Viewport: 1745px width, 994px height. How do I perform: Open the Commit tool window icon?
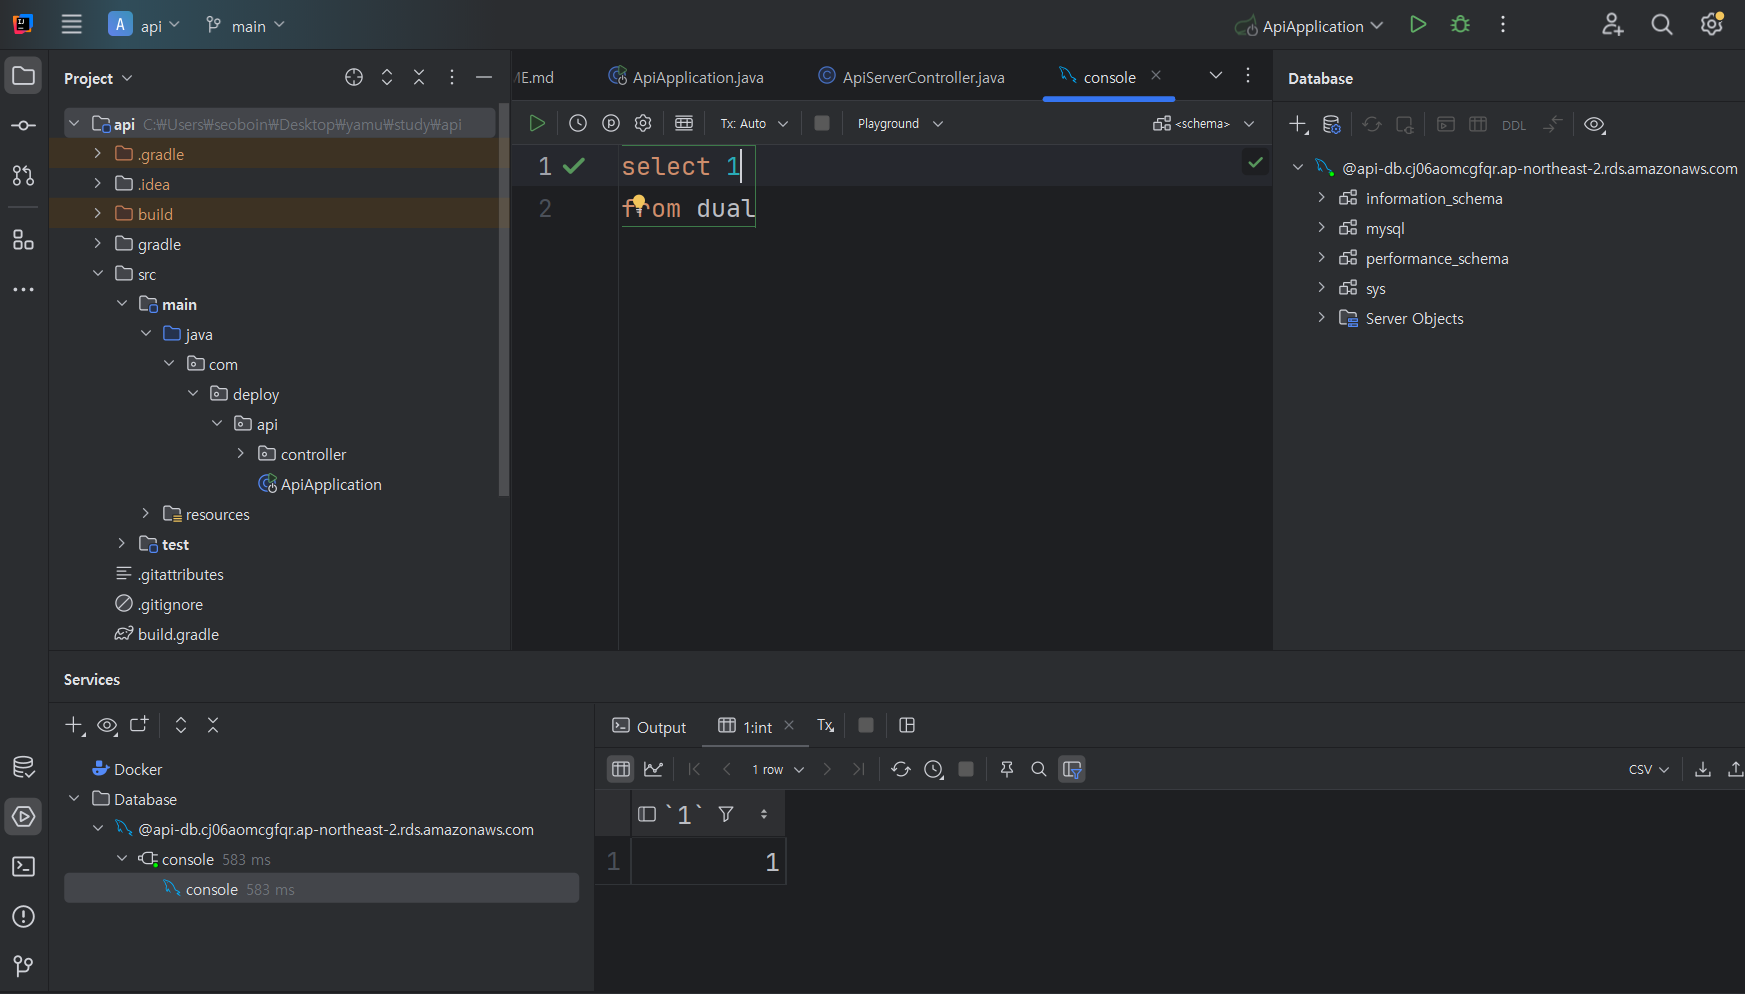23,126
